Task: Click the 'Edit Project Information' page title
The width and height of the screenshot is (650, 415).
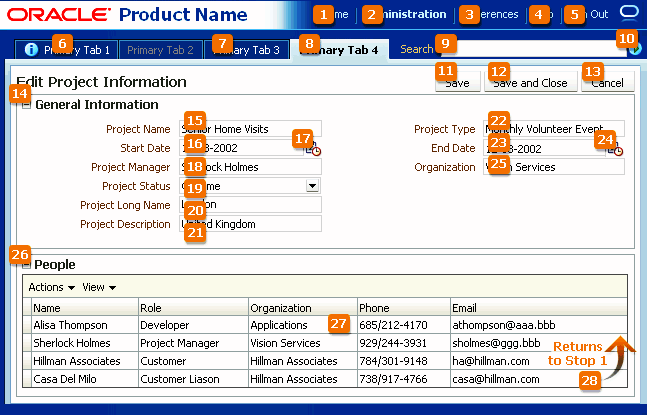Action: [101, 82]
